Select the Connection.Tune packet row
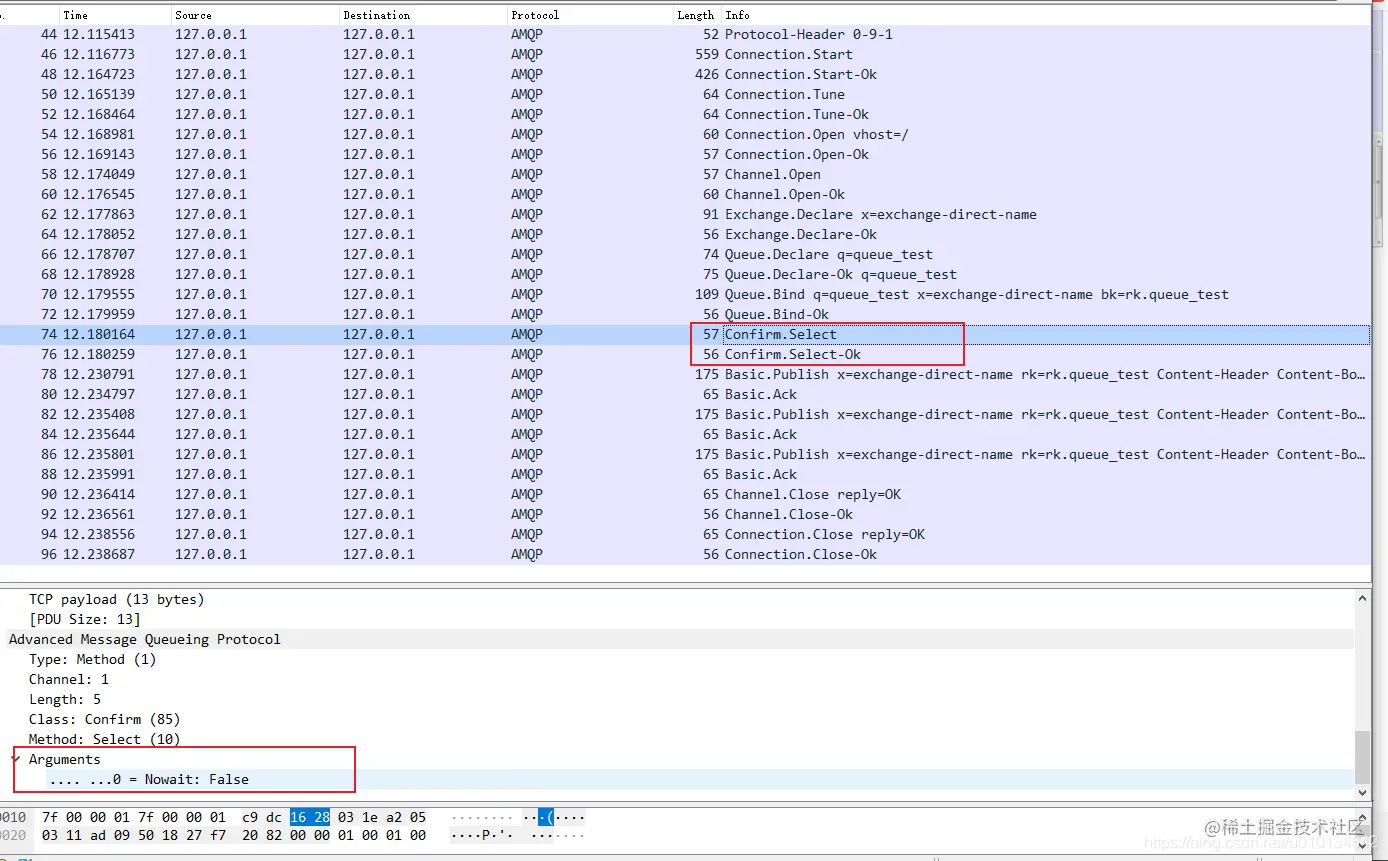This screenshot has width=1388, height=861. pos(685,94)
